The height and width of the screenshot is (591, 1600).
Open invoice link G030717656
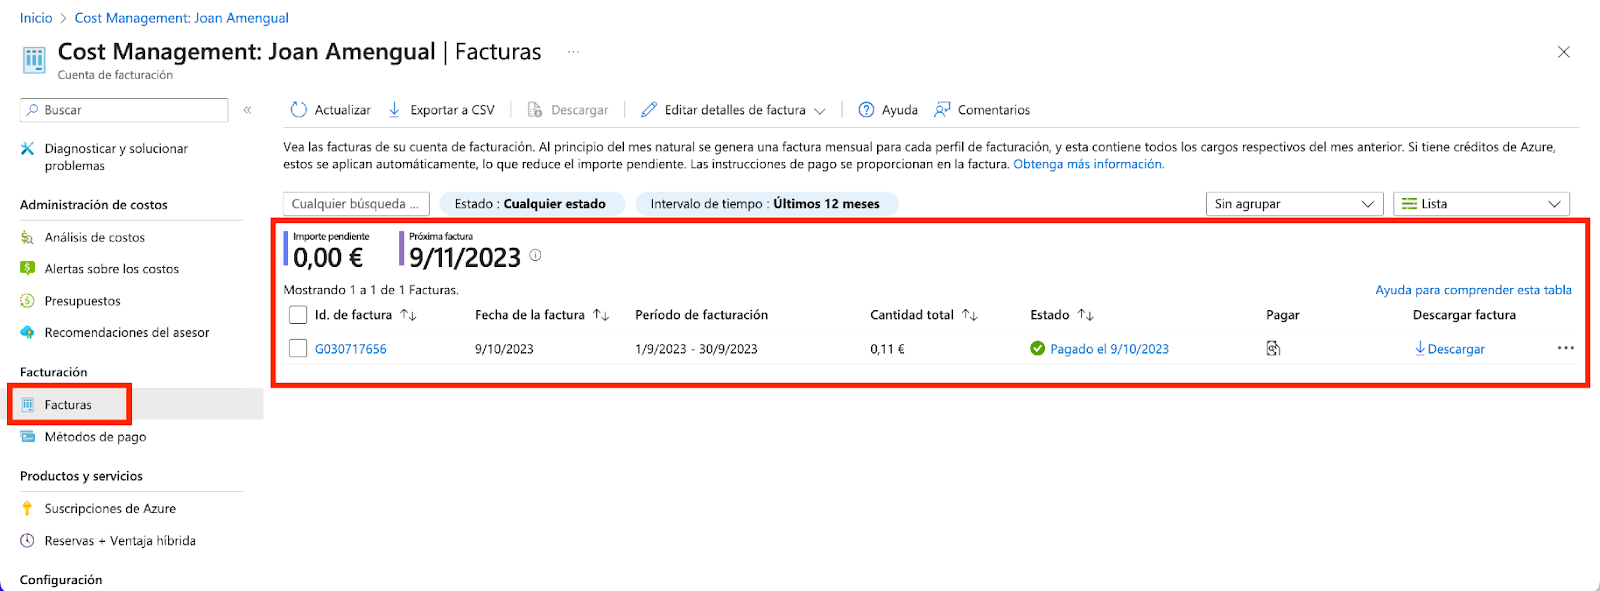point(351,349)
